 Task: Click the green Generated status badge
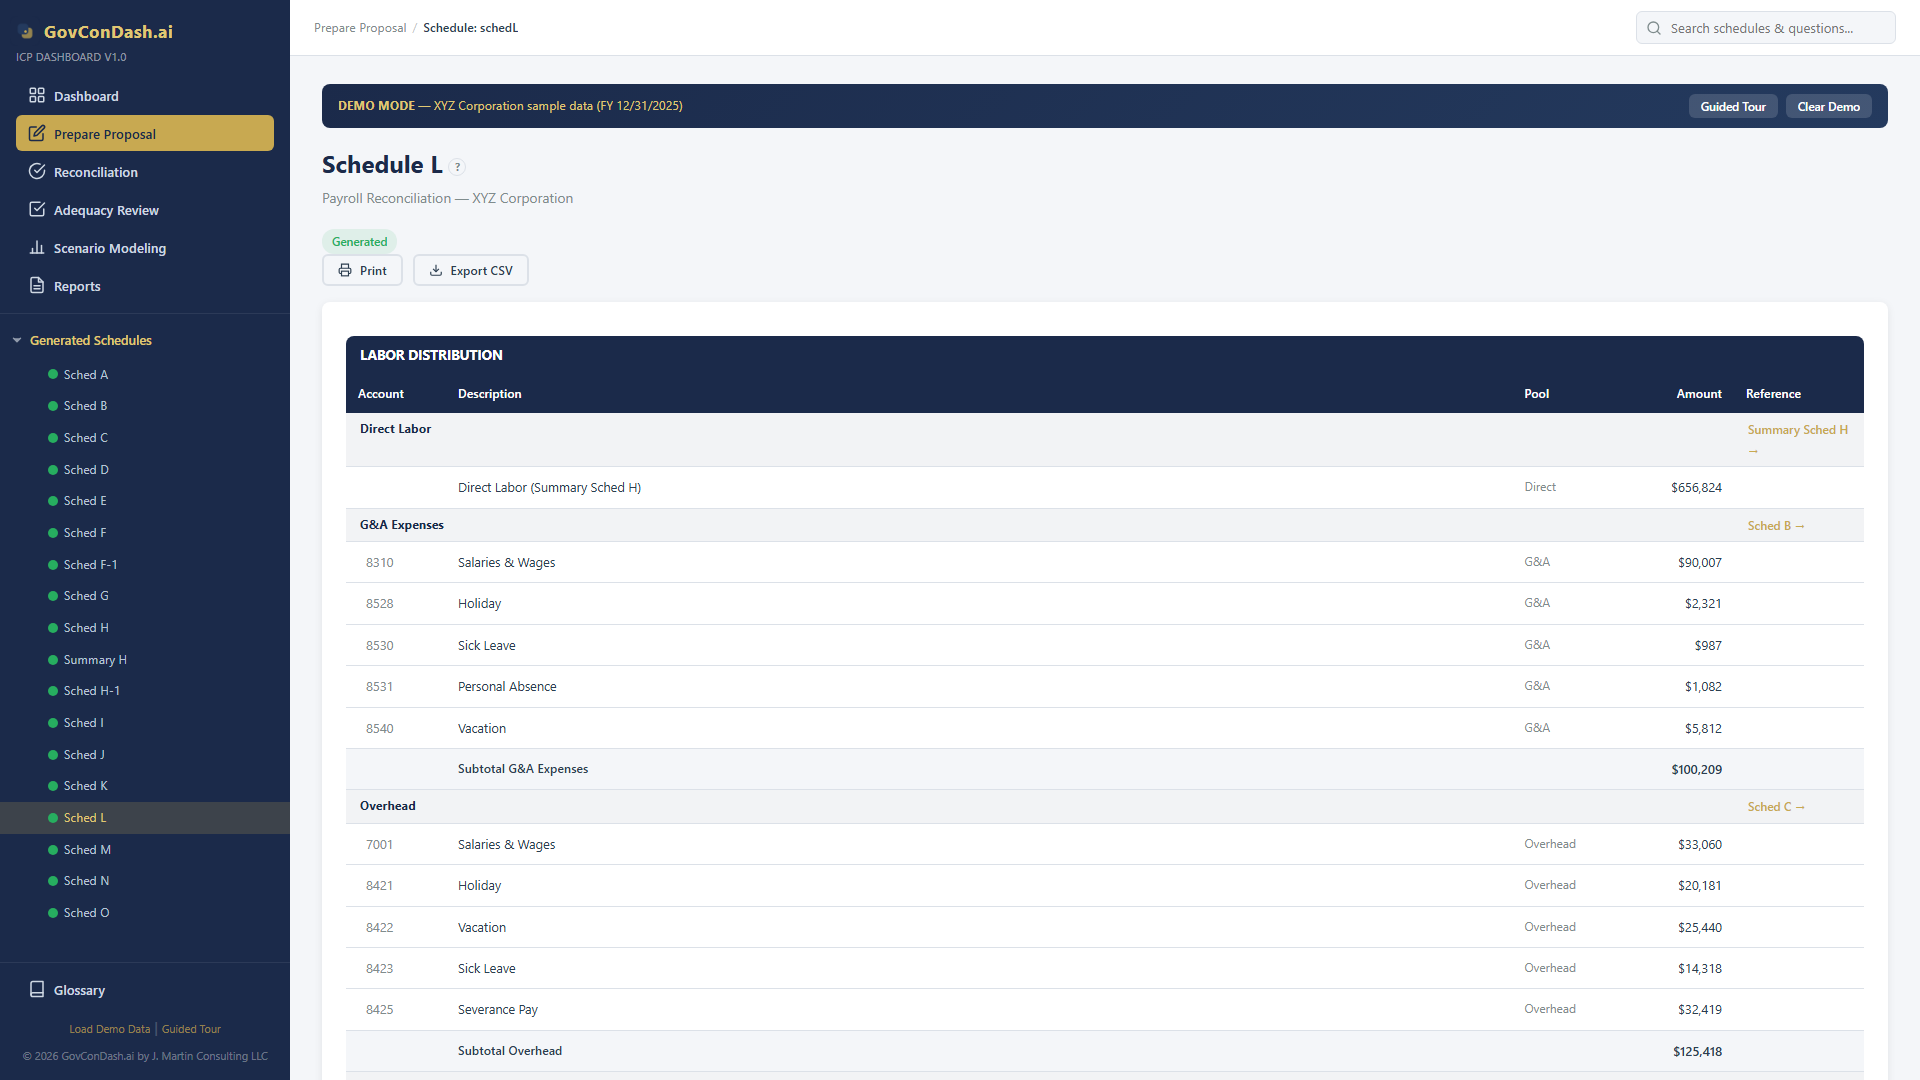point(359,241)
